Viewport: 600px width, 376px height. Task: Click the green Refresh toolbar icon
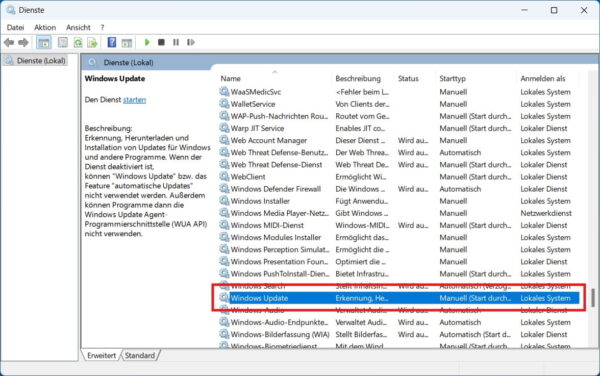point(78,42)
